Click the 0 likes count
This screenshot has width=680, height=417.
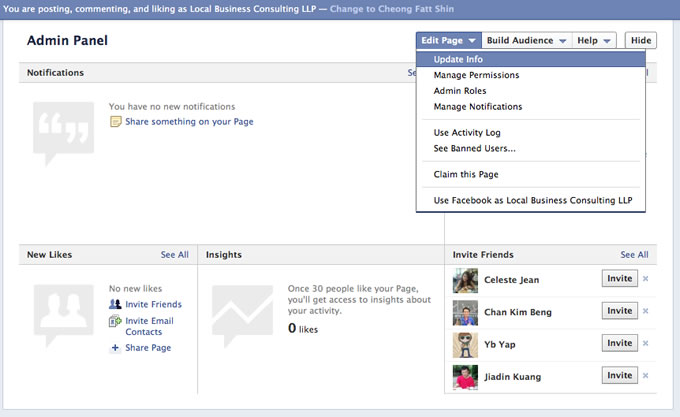click(x=303, y=329)
